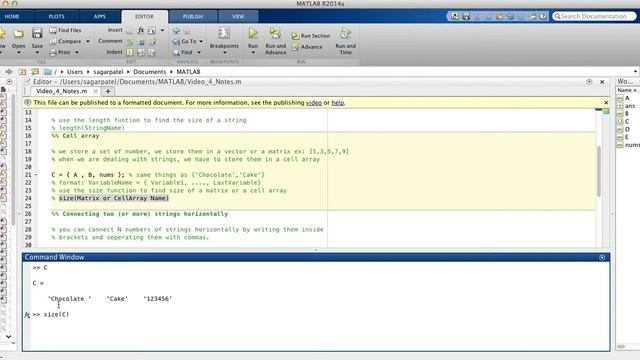640x360 pixels.
Task: Click the Insert function fx icon
Action: coord(141,30)
